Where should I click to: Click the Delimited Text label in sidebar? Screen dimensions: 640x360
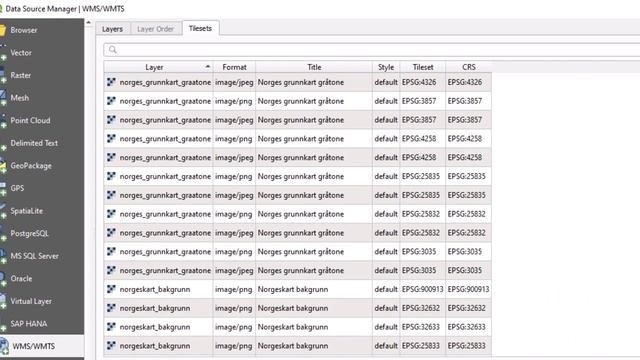point(34,143)
